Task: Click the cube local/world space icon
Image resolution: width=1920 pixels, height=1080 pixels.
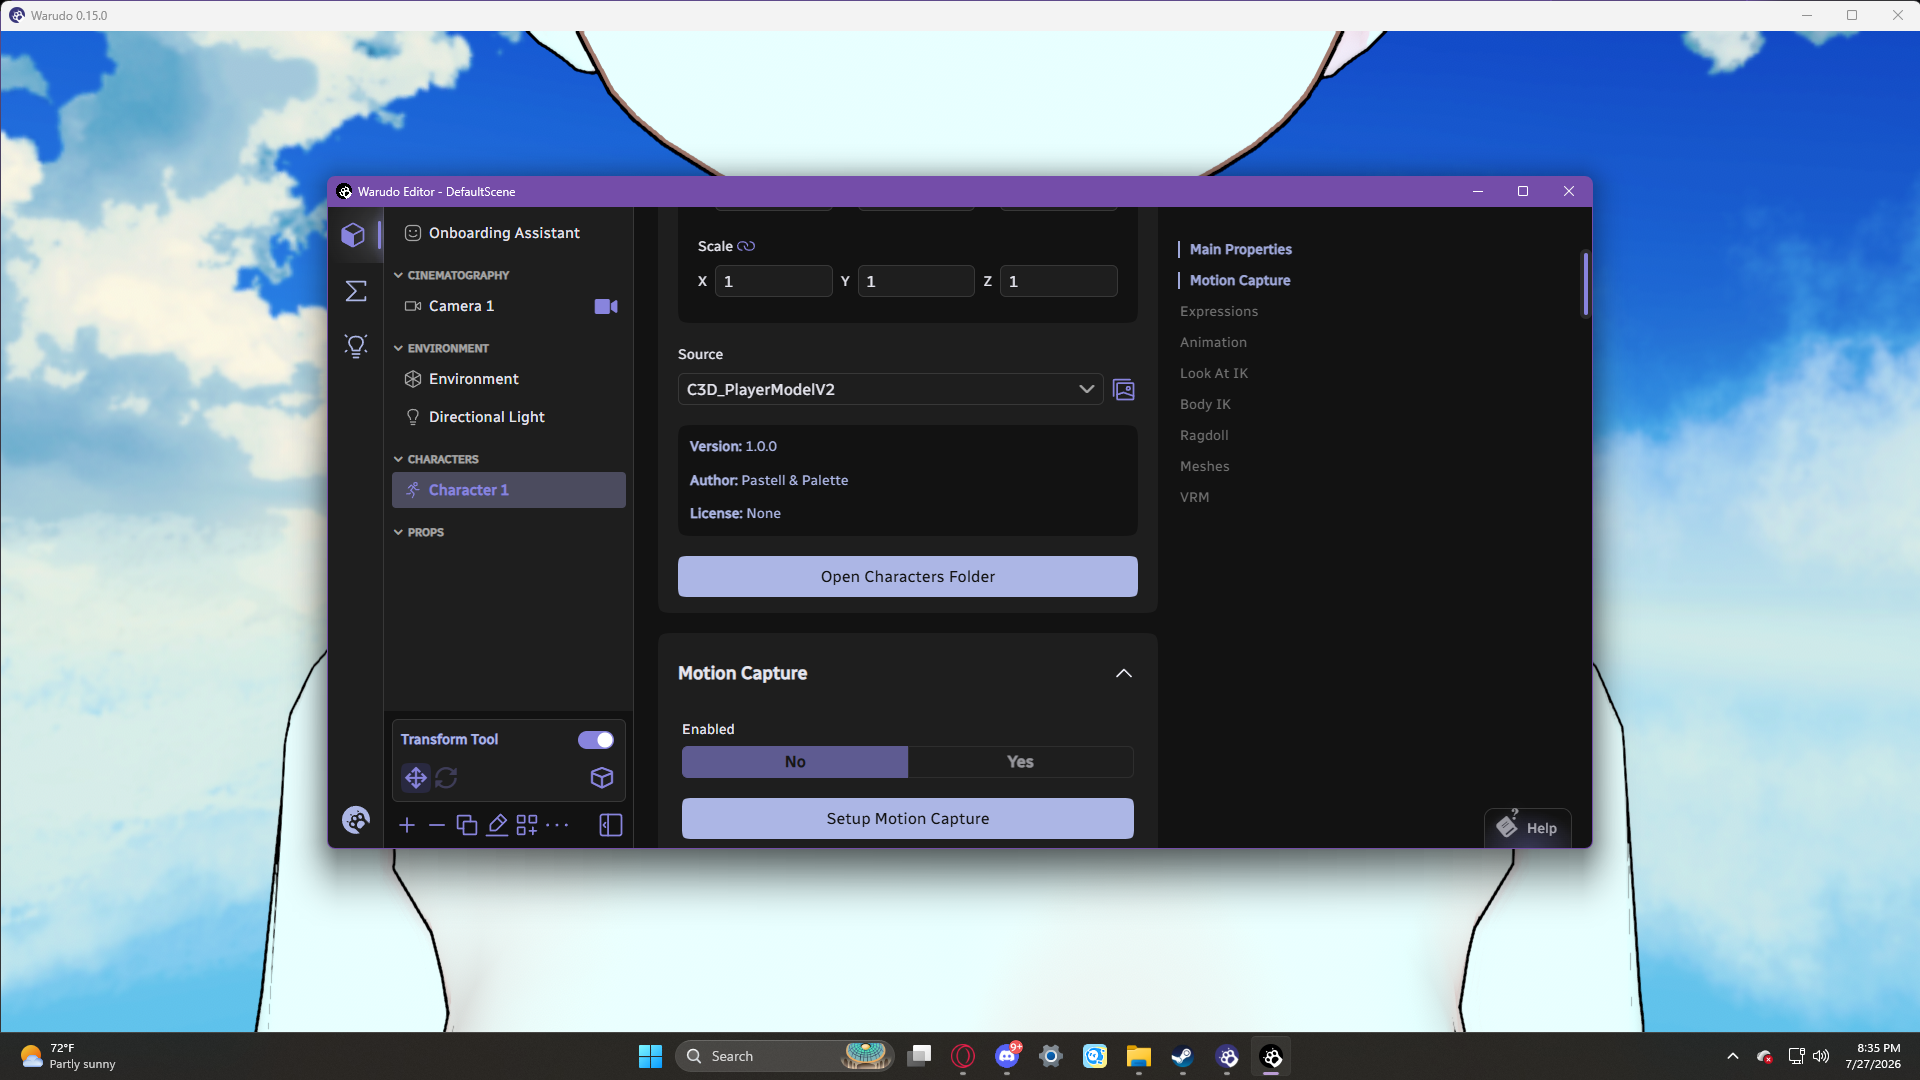Action: pos(602,777)
